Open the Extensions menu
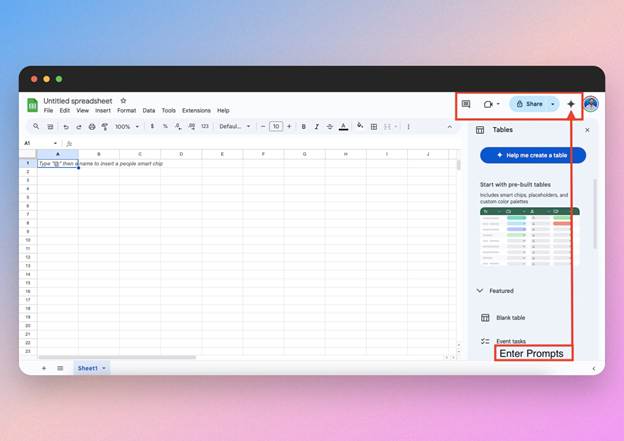624x441 pixels. click(x=196, y=111)
